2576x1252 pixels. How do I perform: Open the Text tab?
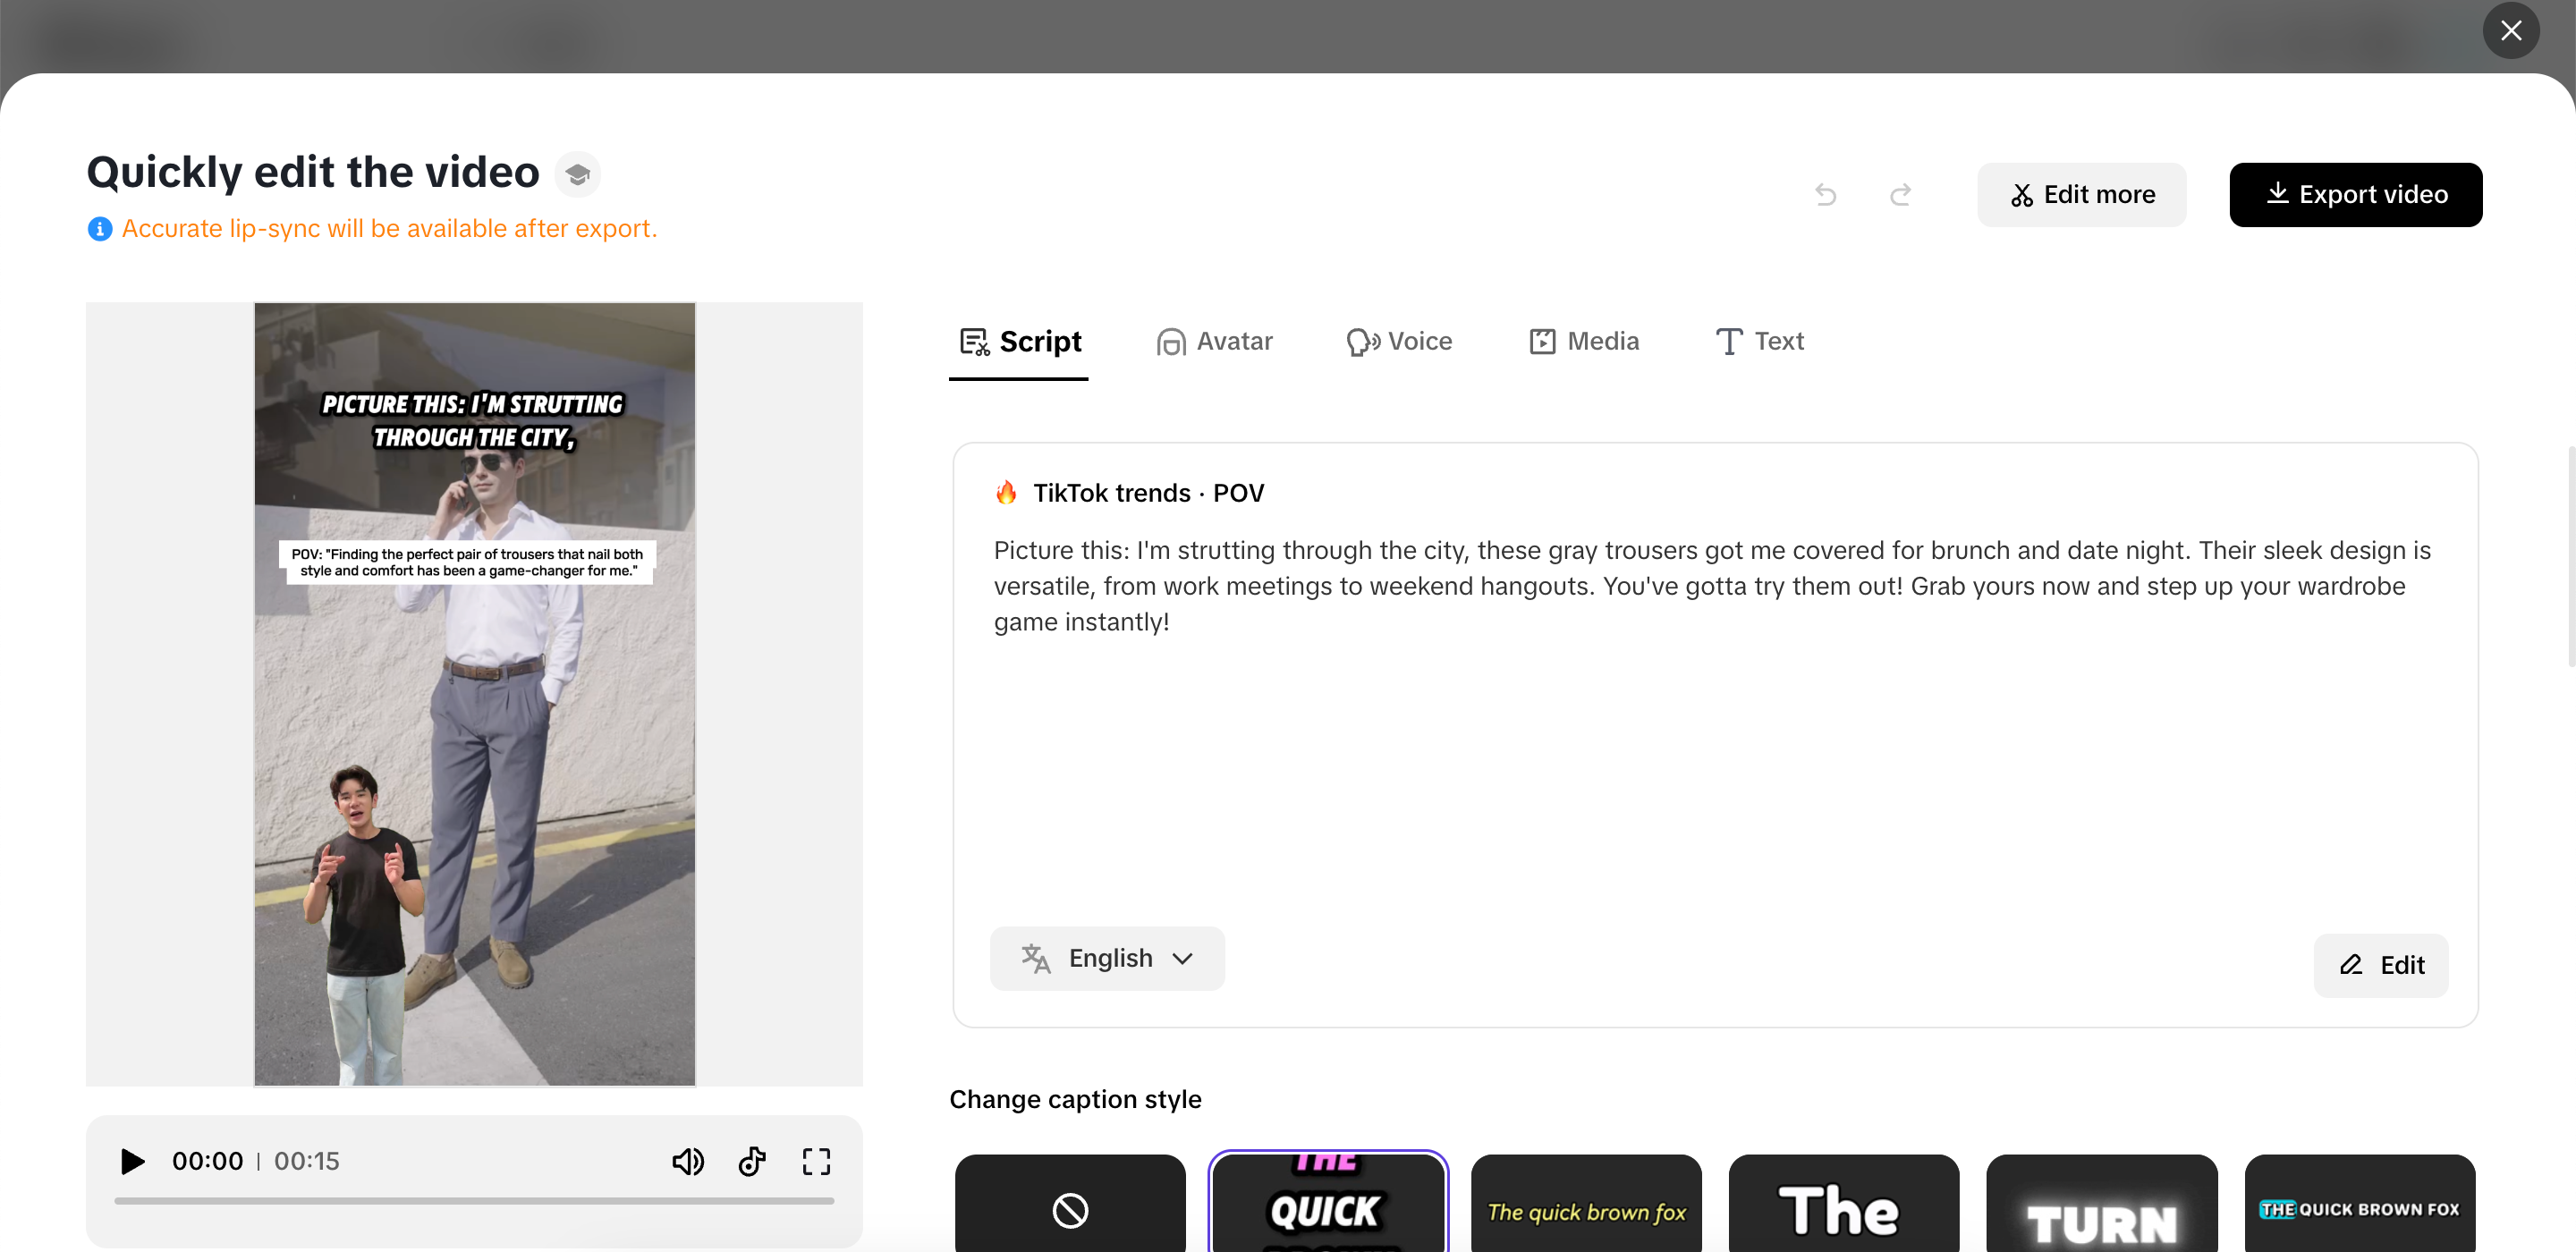point(1759,341)
